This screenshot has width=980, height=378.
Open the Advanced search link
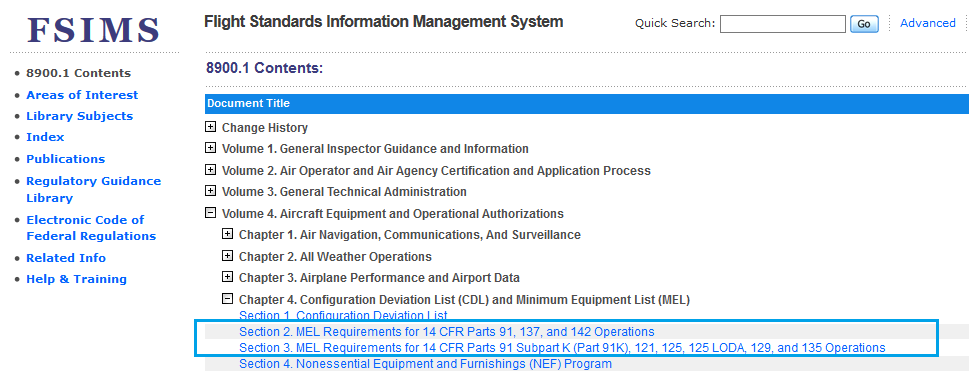click(x=928, y=23)
